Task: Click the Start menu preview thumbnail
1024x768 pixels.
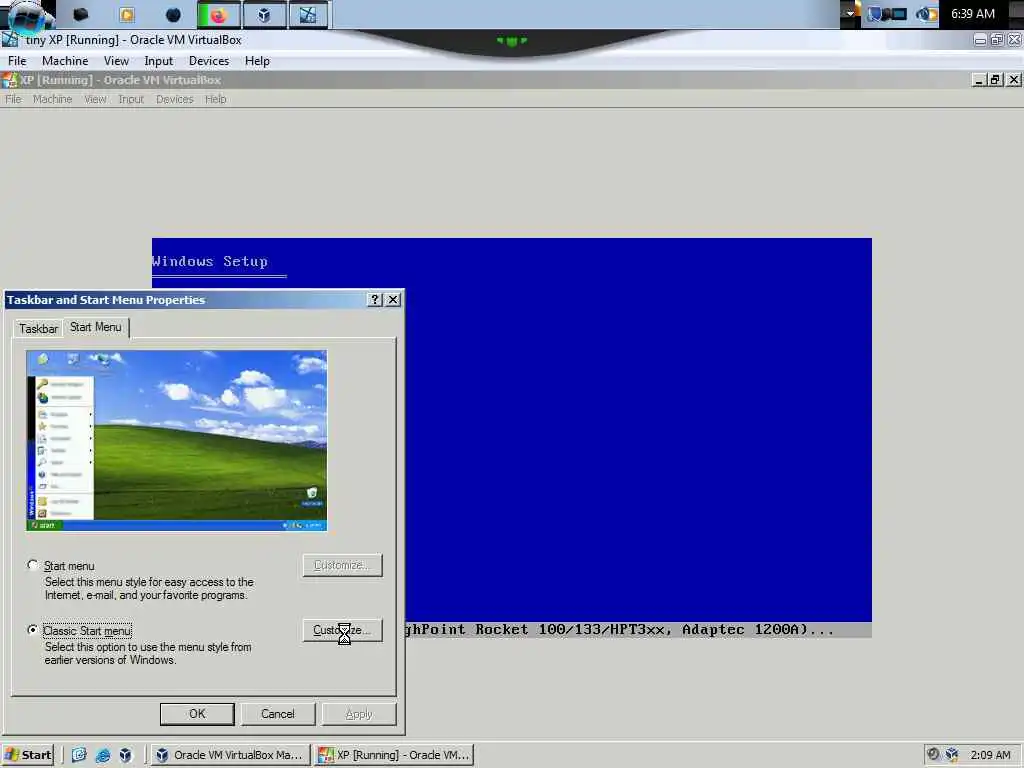Action: coord(176,440)
